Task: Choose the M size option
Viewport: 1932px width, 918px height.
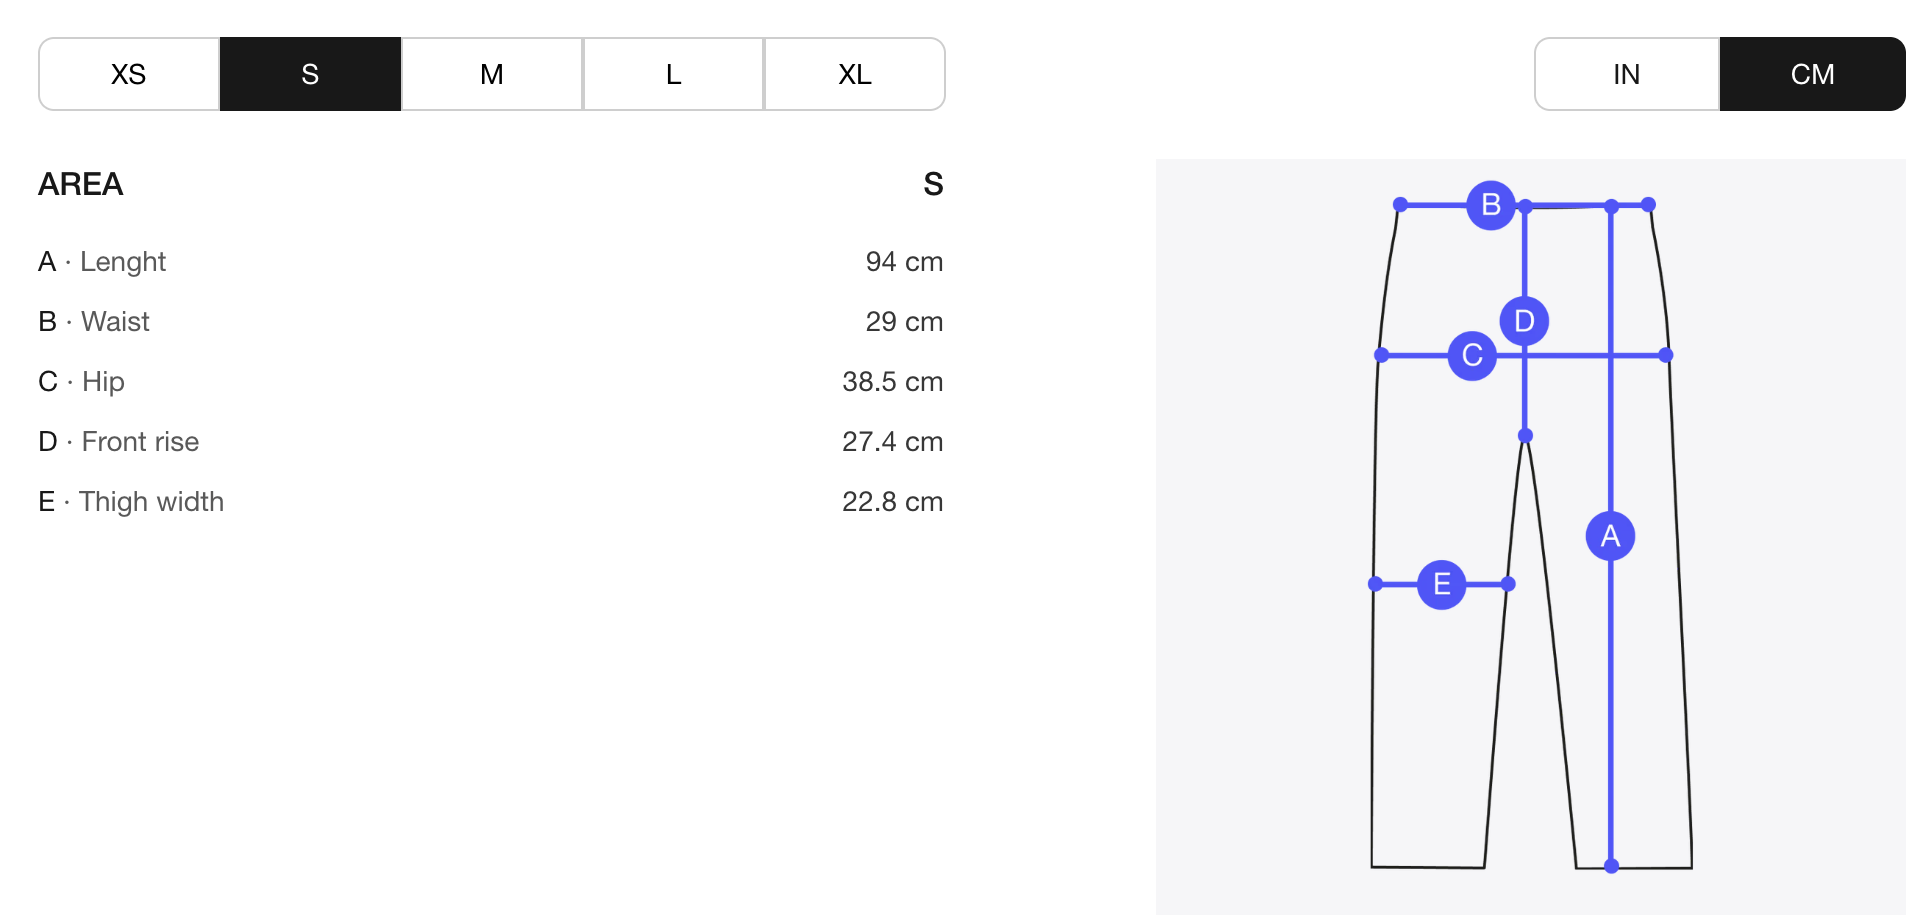Action: (x=491, y=74)
